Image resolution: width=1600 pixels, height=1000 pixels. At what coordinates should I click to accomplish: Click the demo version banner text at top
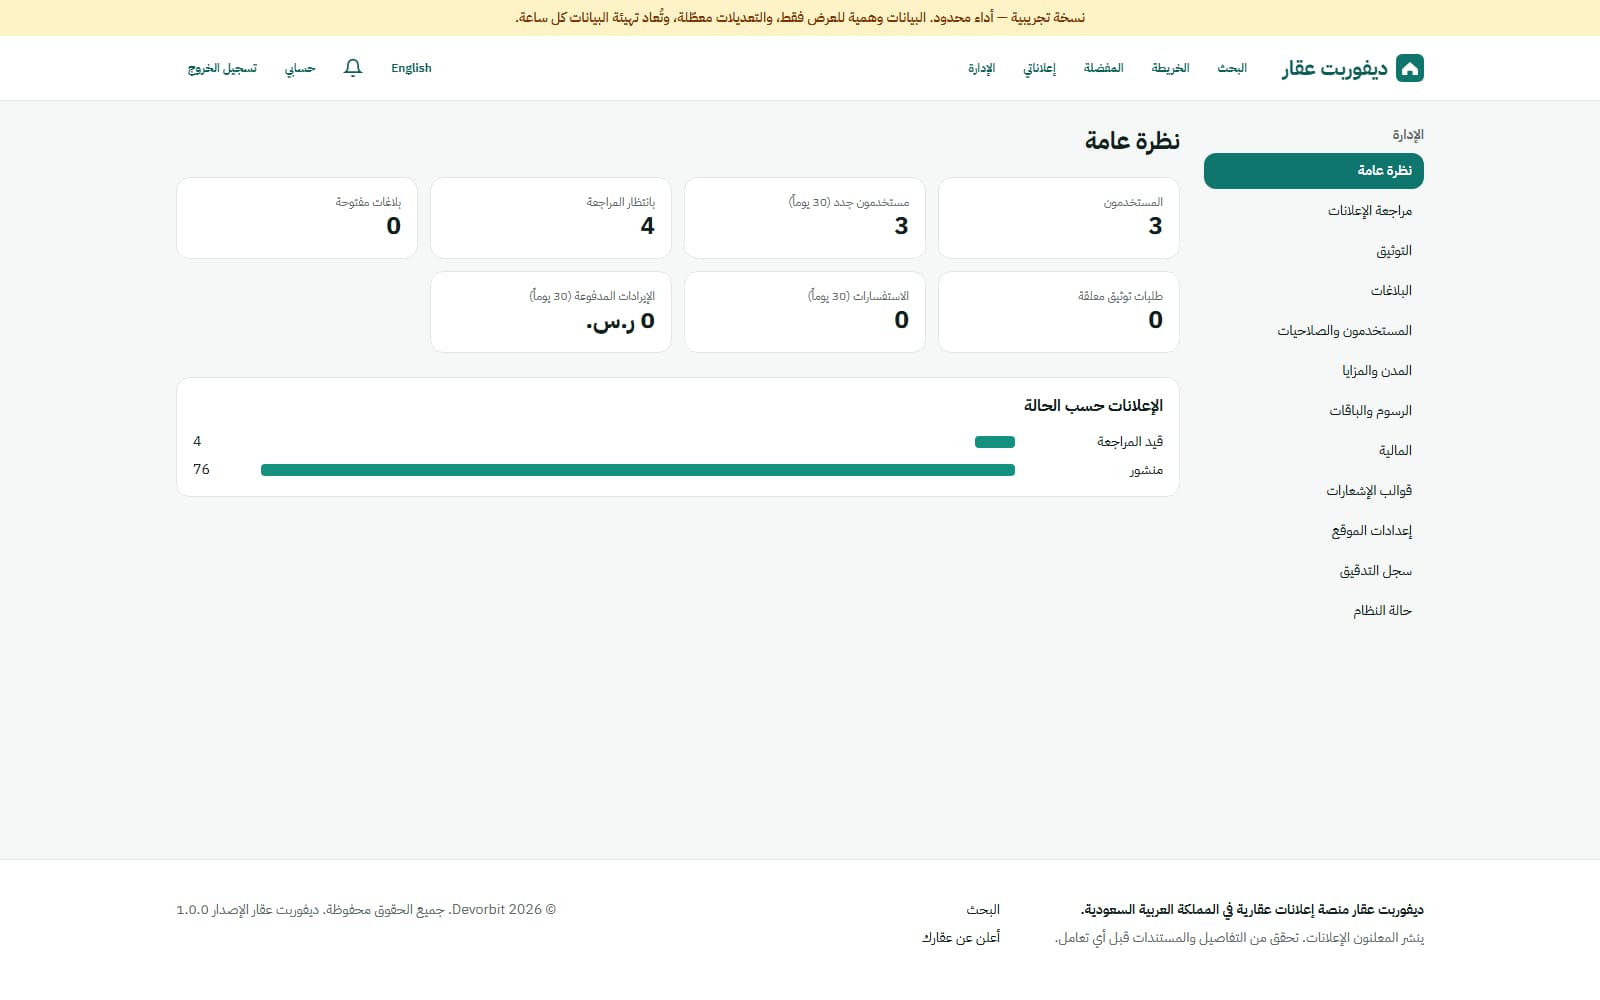click(x=800, y=18)
